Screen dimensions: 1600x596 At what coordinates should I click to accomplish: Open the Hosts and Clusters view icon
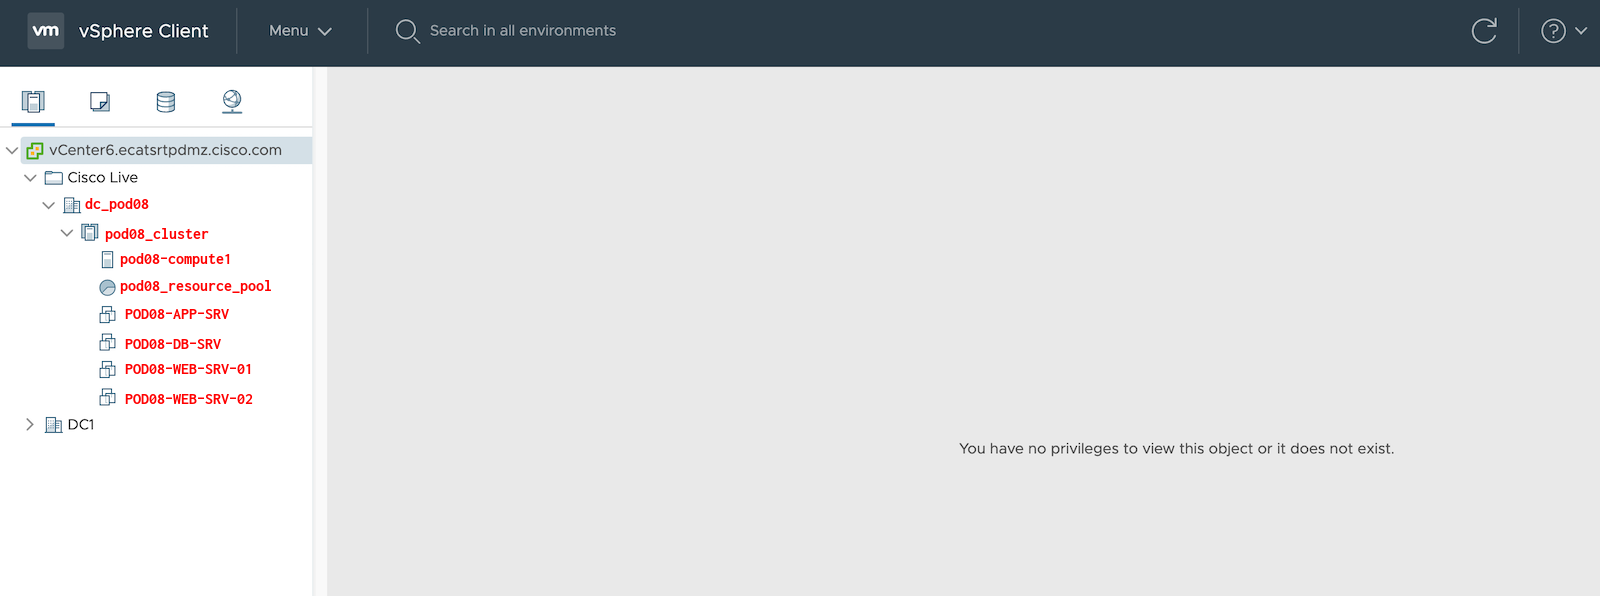[33, 102]
